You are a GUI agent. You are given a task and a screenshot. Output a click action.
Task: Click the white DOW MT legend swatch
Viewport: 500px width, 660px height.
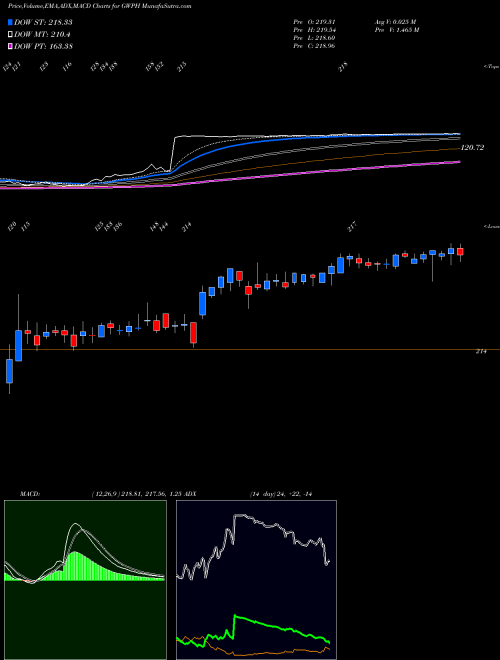click(x=10, y=34)
